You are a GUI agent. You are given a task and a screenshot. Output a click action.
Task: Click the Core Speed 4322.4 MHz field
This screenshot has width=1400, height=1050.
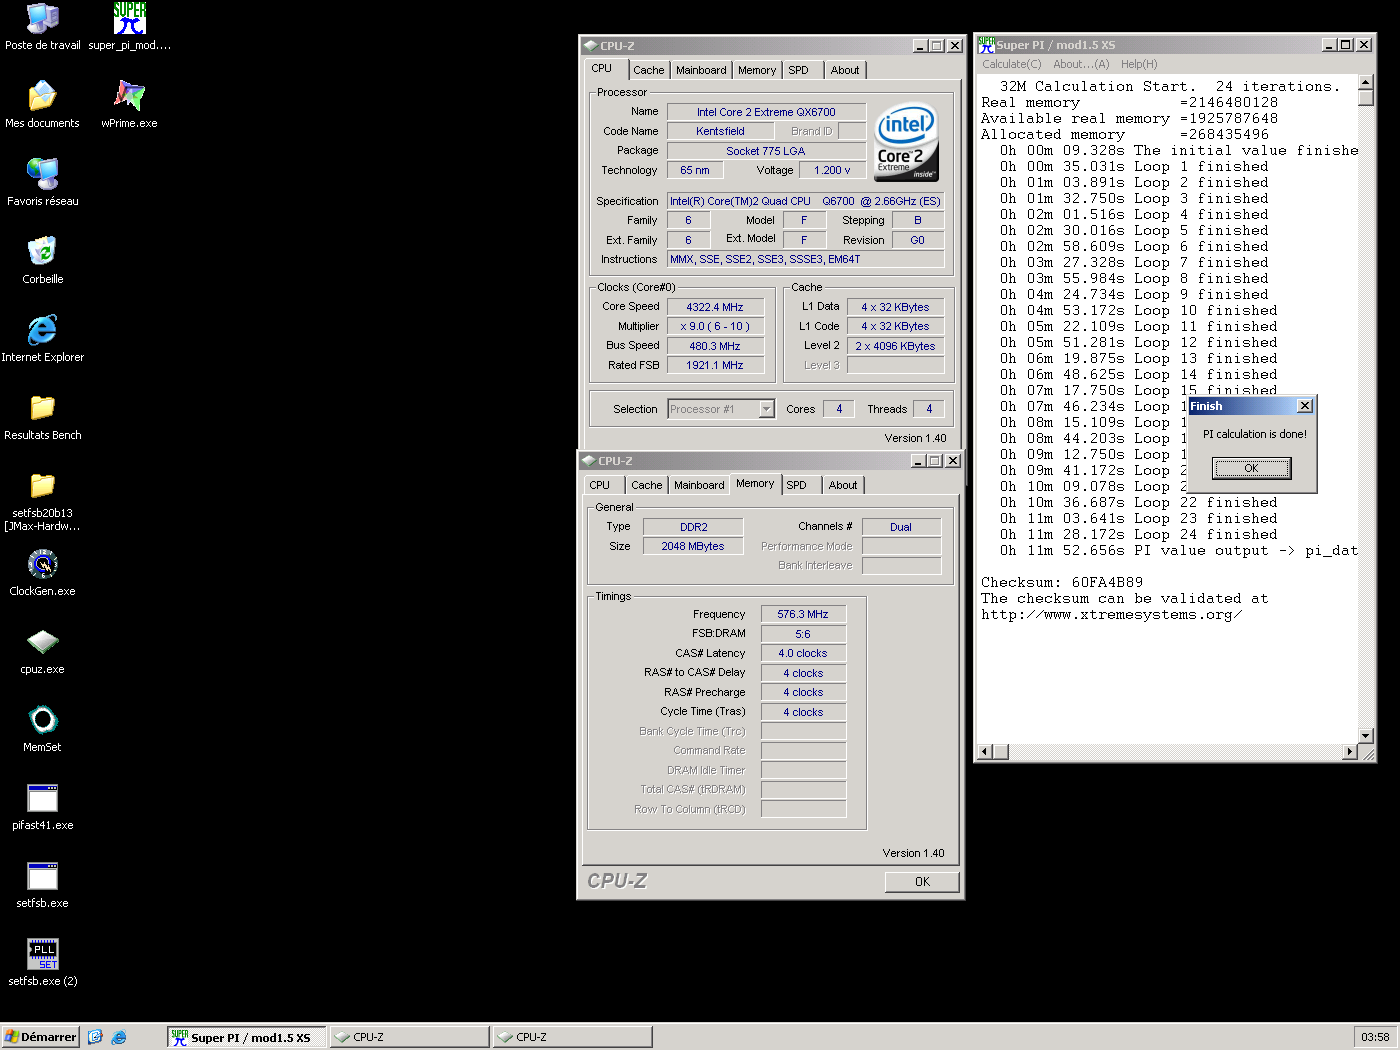(x=715, y=307)
